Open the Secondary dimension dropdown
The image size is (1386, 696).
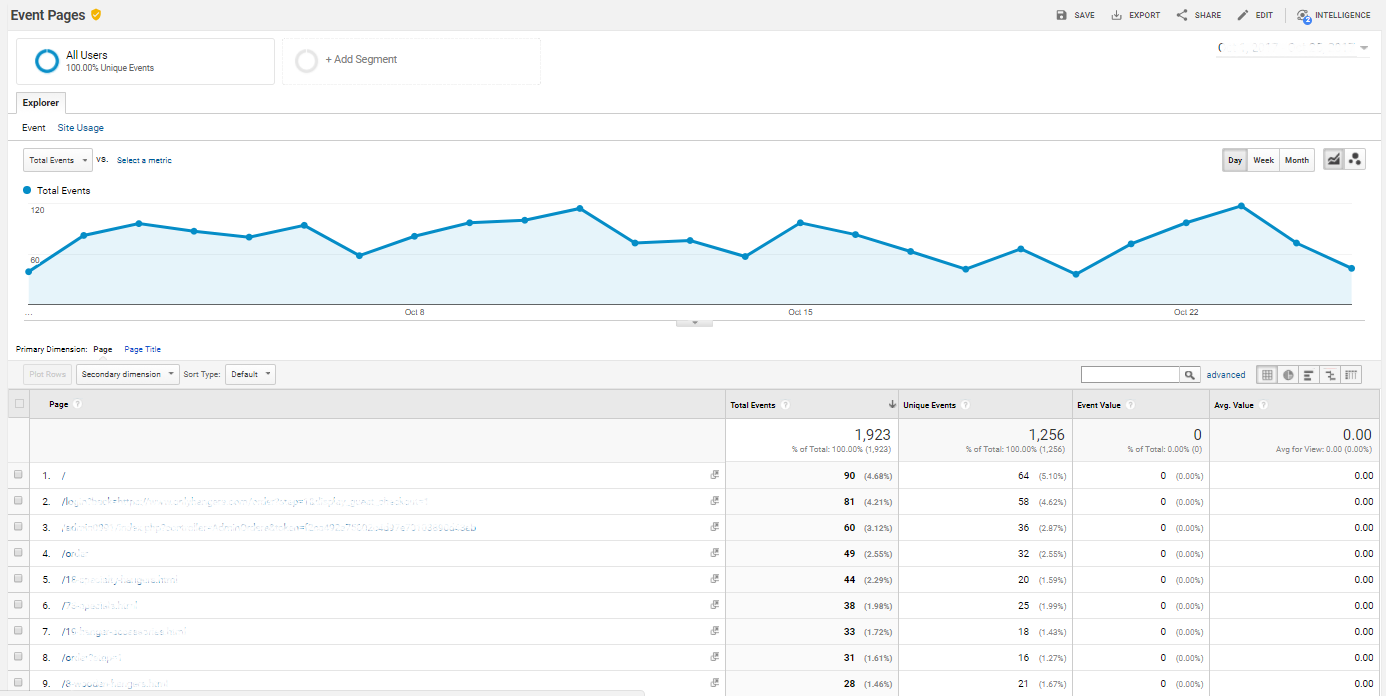pyautogui.click(x=128, y=374)
